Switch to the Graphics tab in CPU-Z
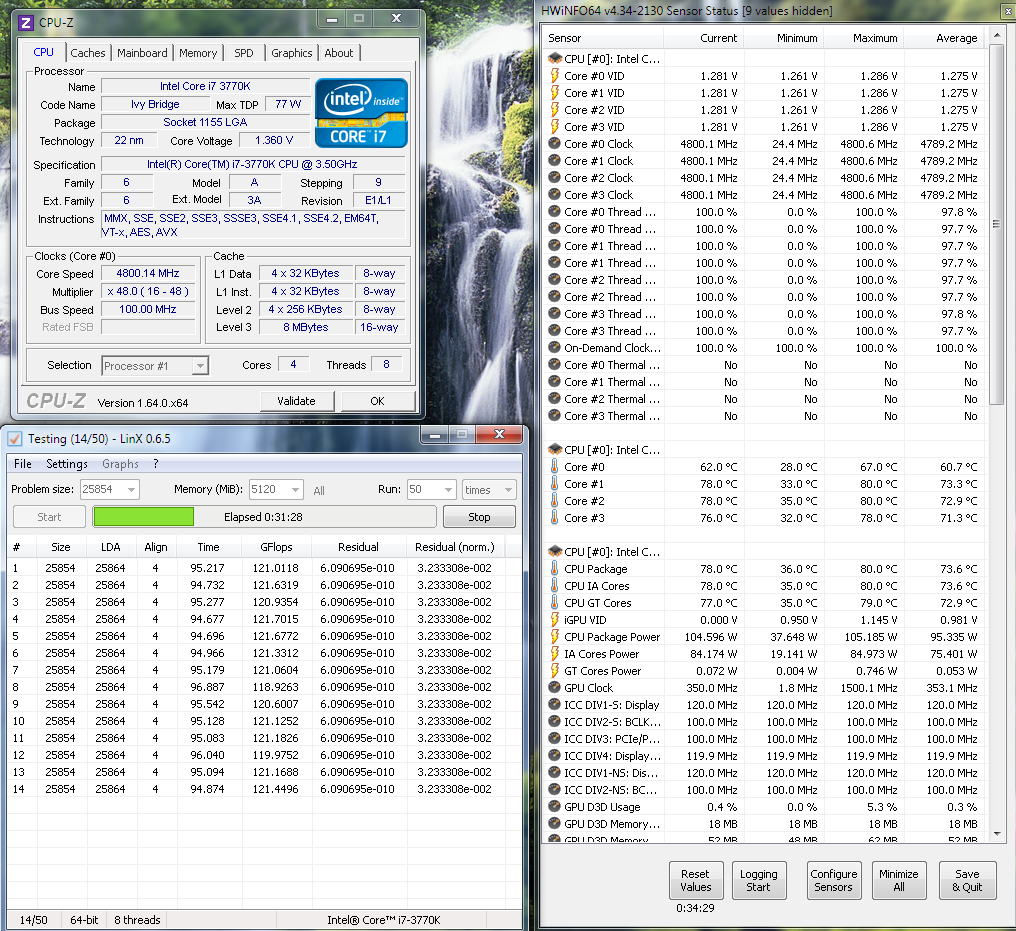The image size is (1016, 931). coord(292,53)
